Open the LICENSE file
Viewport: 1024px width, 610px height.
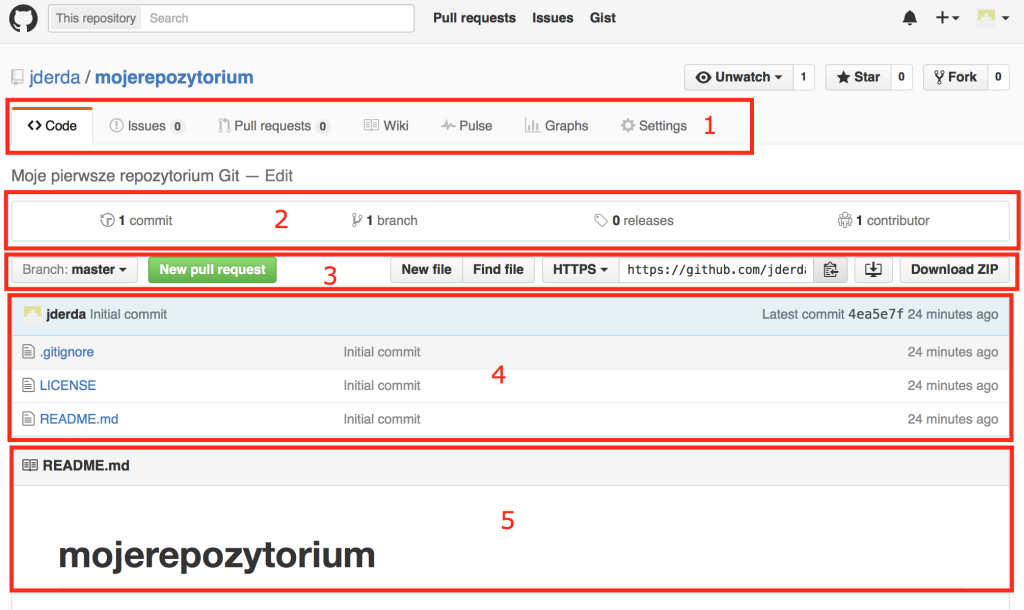[68, 385]
